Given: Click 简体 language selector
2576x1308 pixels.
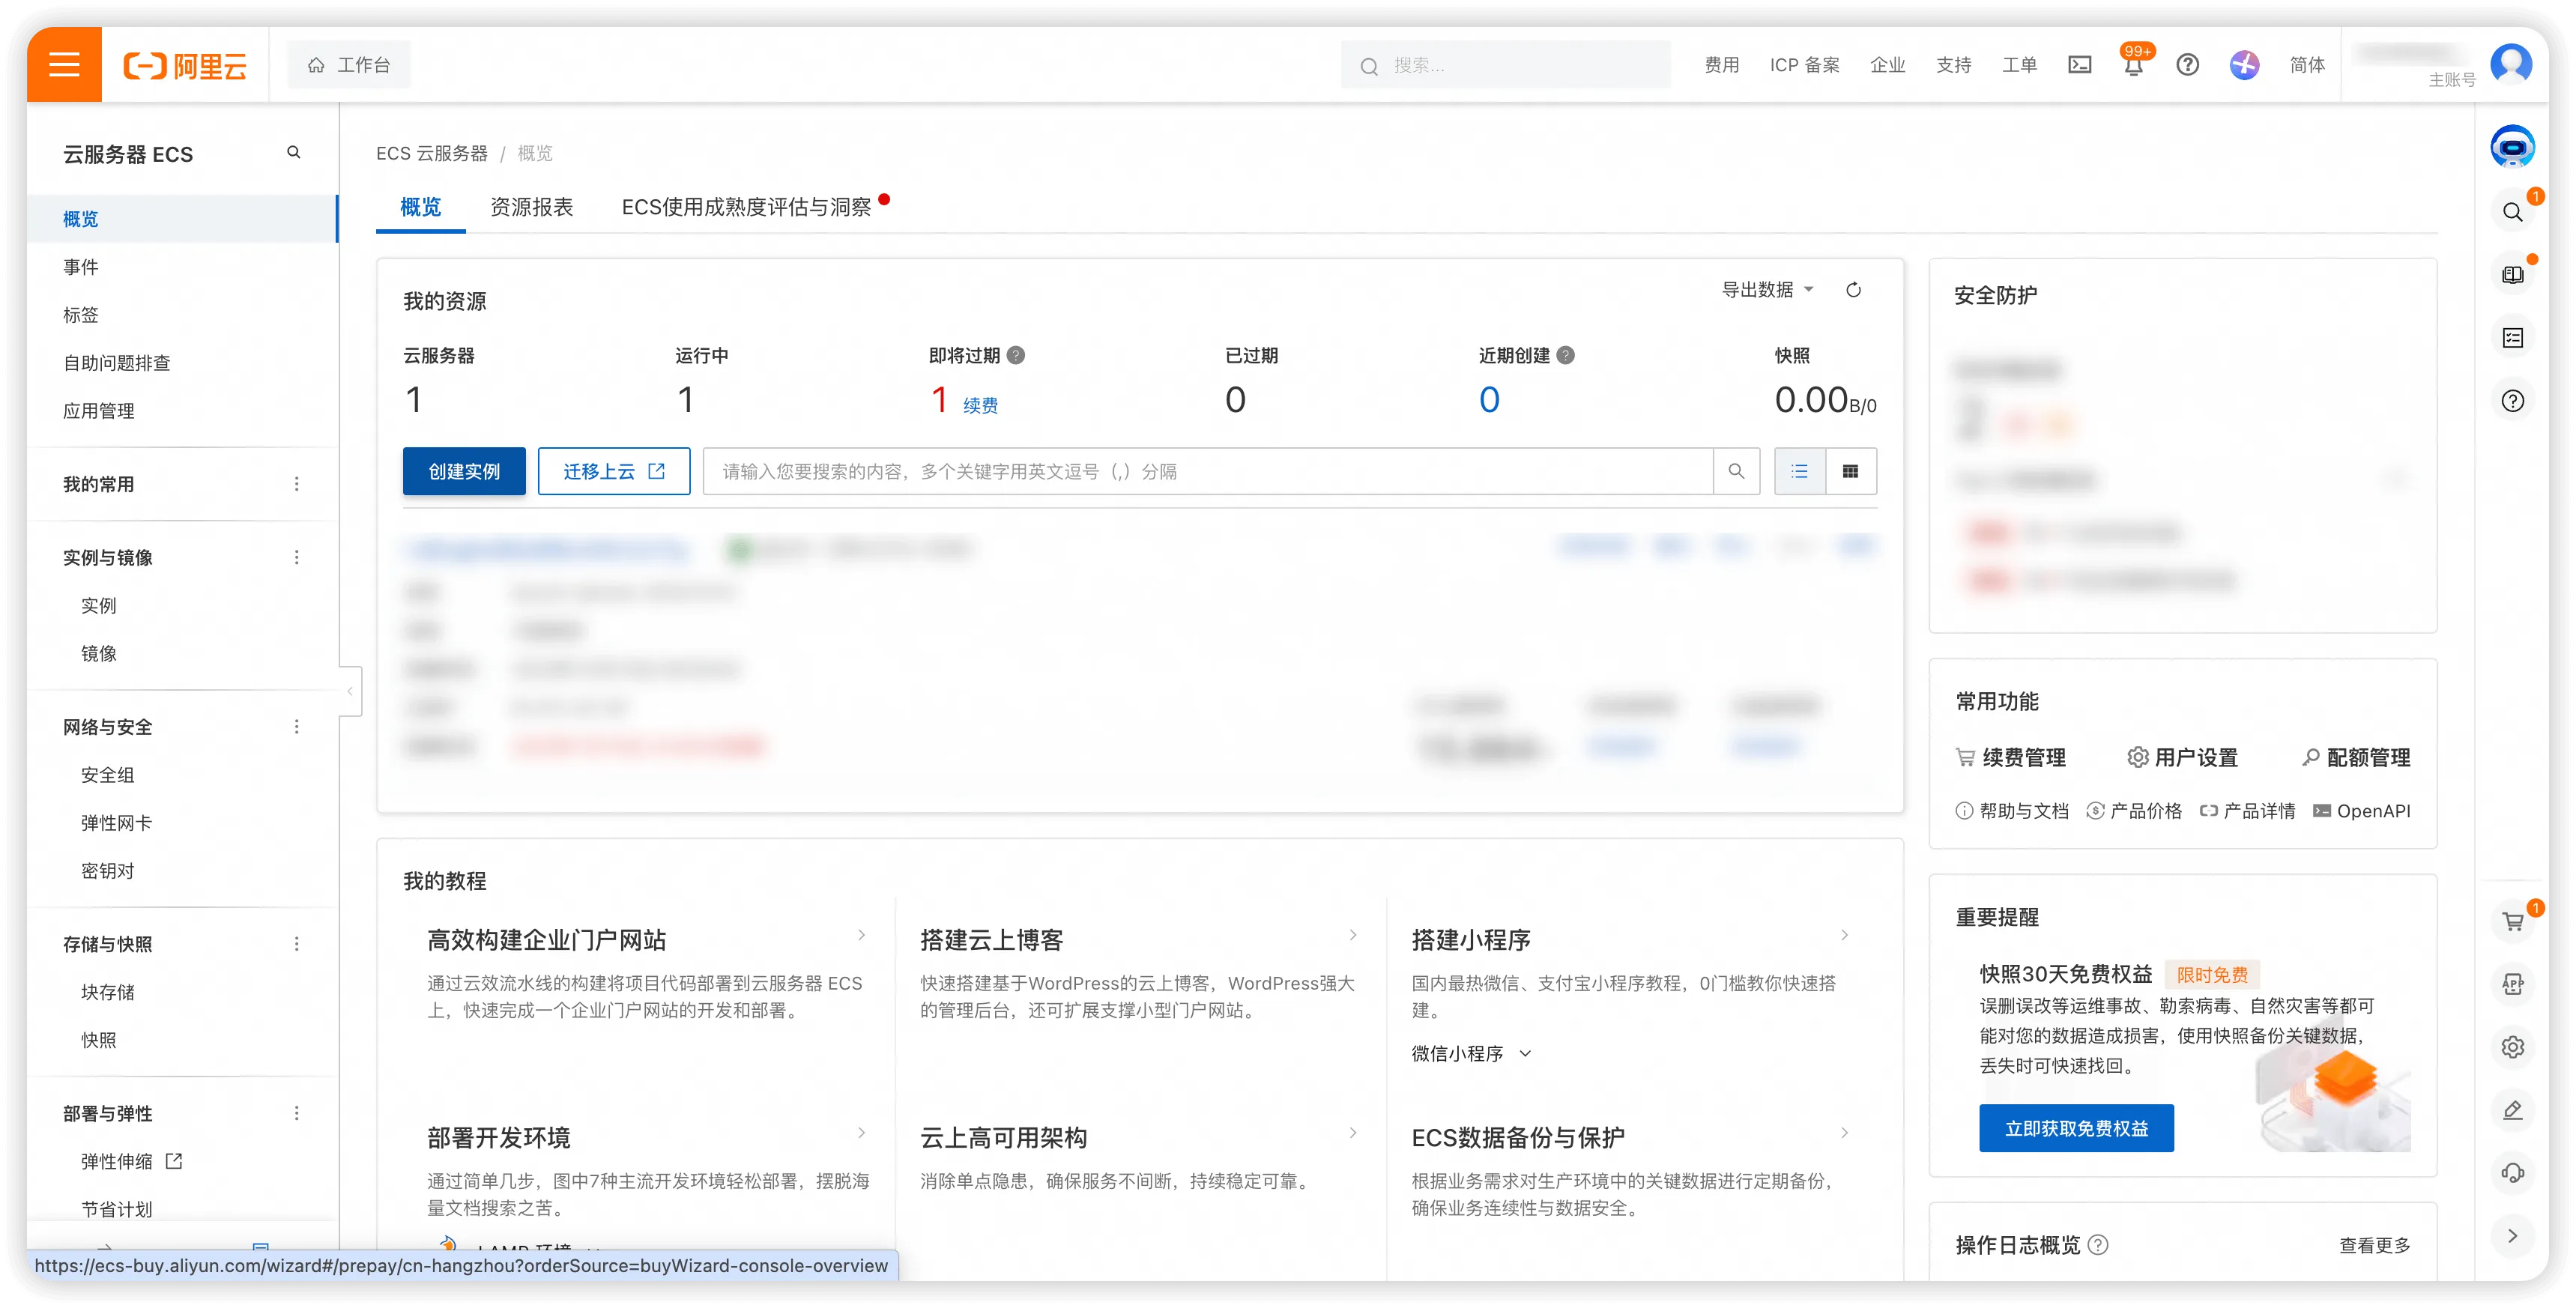Looking at the screenshot, I should [x=2307, y=65].
